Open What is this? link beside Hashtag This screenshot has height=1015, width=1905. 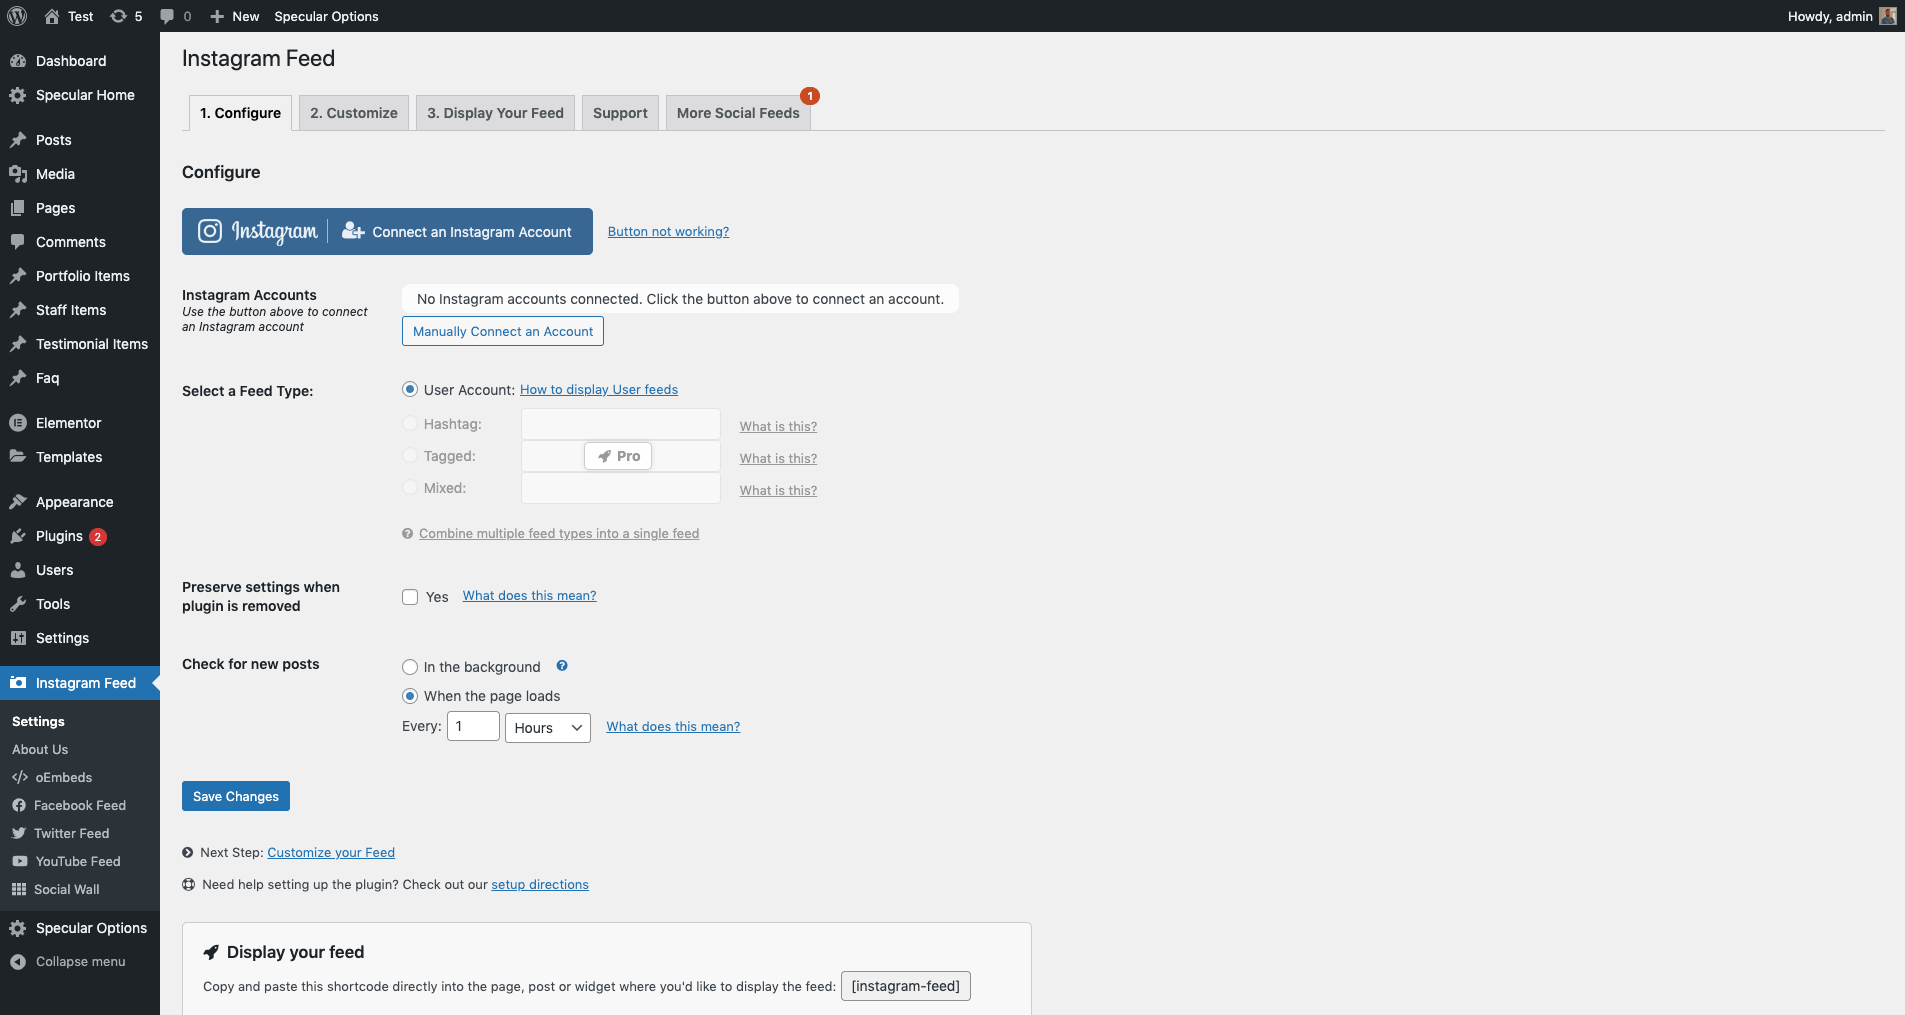pyautogui.click(x=778, y=426)
